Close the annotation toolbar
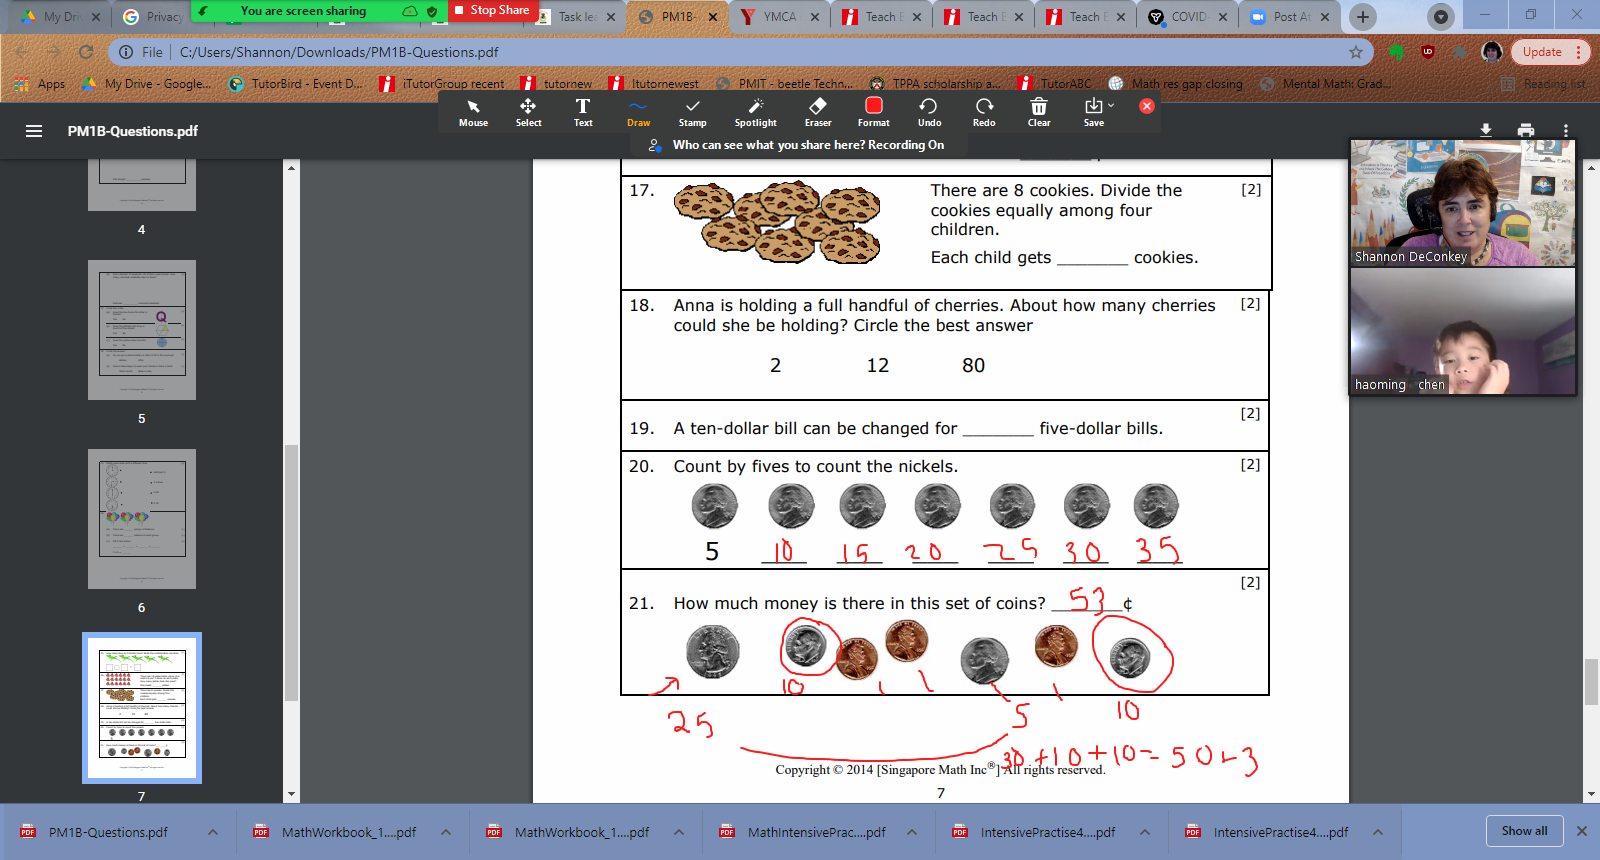 1147,106
